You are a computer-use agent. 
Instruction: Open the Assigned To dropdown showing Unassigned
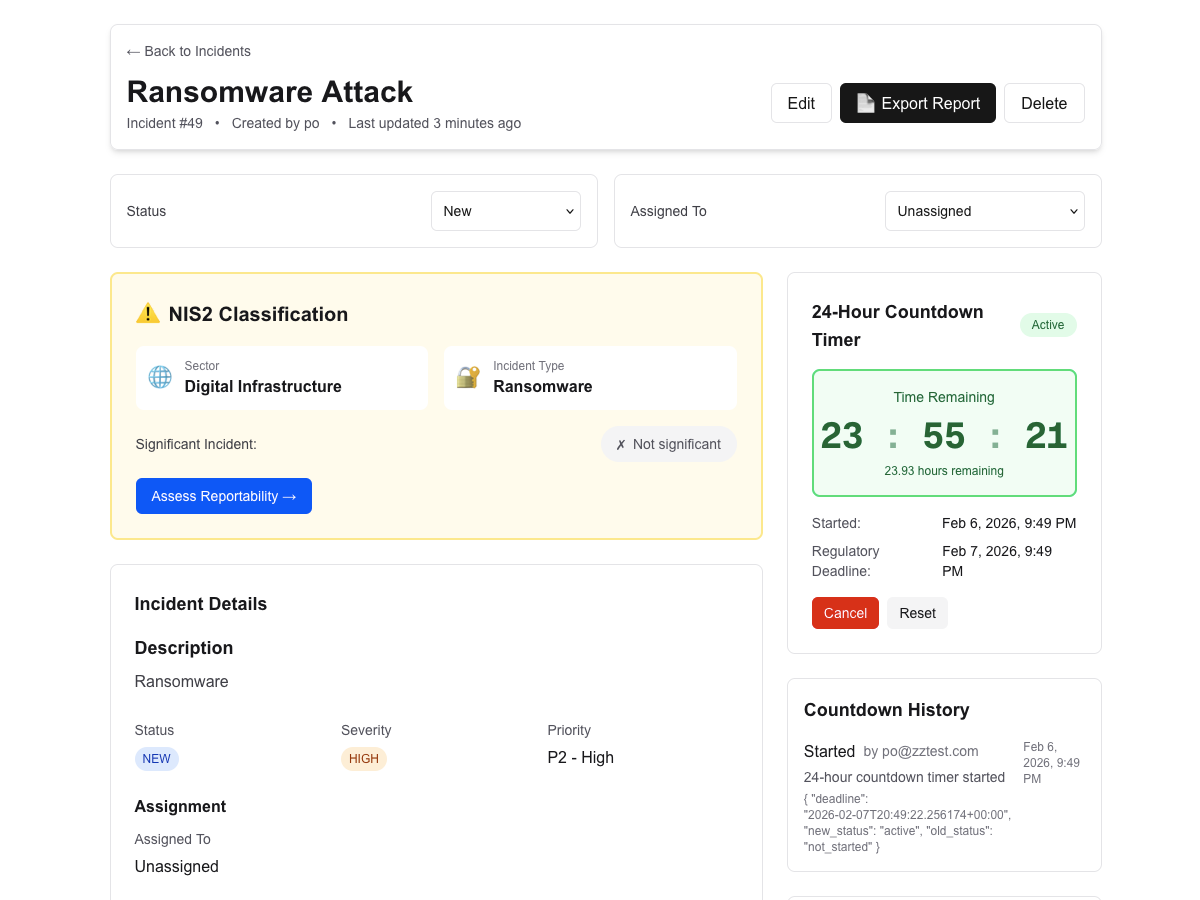coord(984,211)
